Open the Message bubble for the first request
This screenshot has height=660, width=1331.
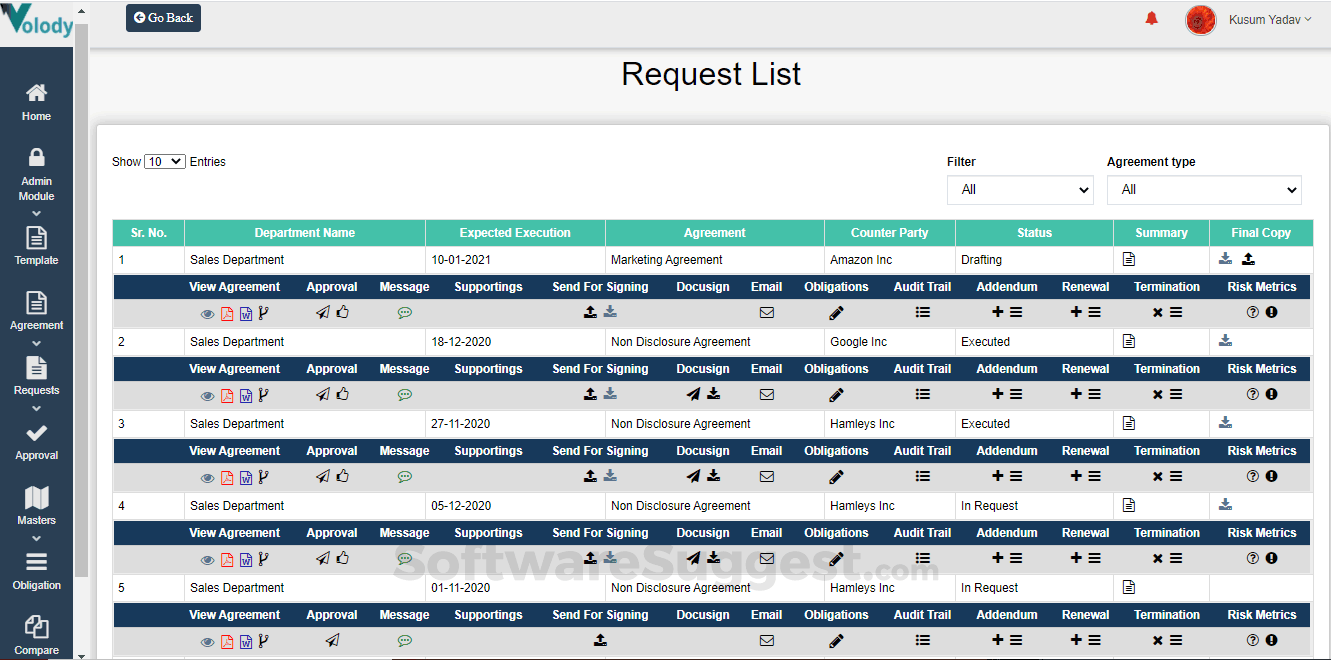point(404,313)
